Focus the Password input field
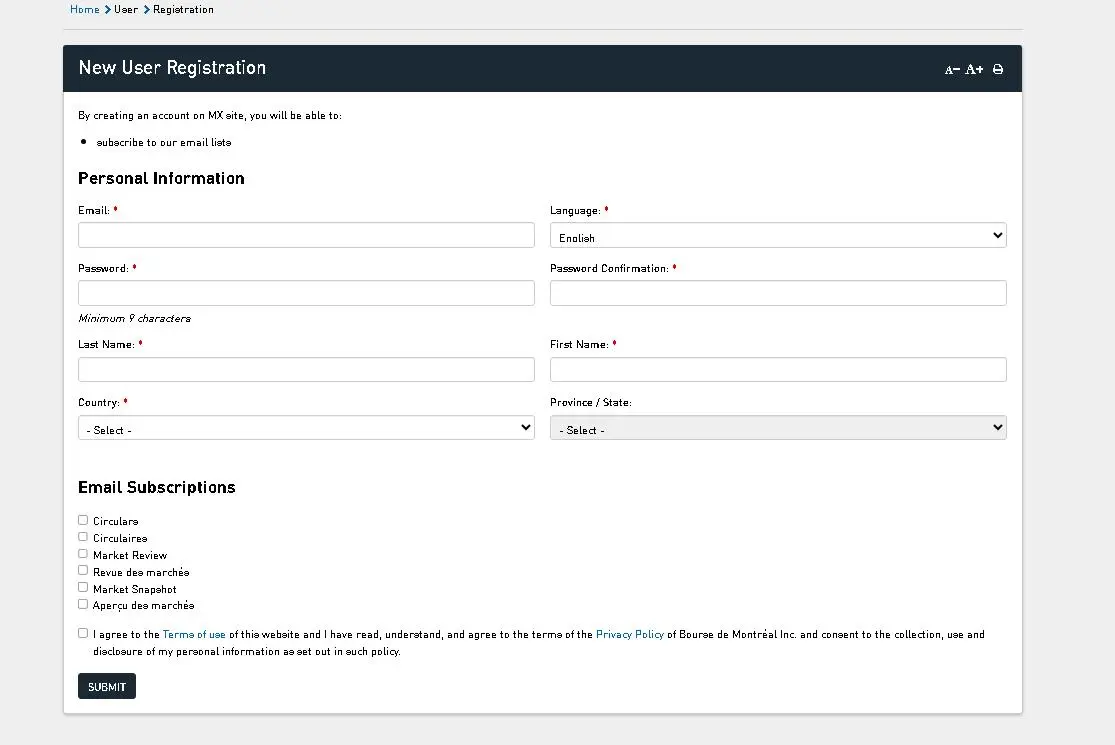Image resolution: width=1115 pixels, height=745 pixels. pyautogui.click(x=306, y=293)
